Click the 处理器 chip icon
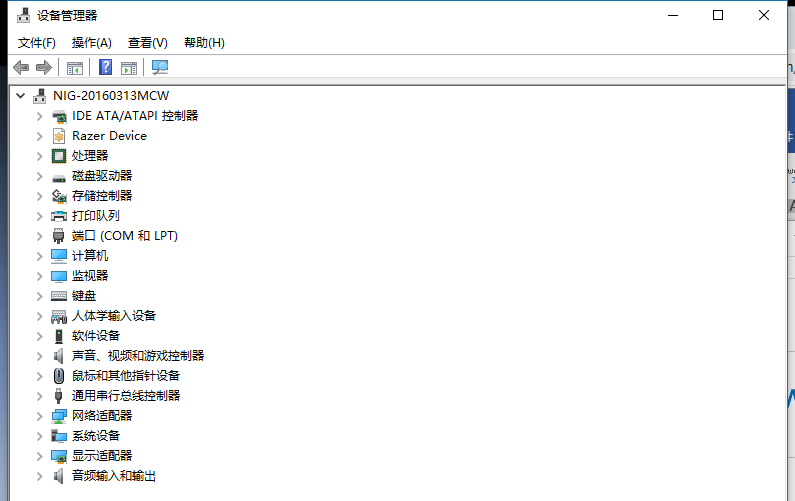The height and width of the screenshot is (501, 795). tap(59, 156)
